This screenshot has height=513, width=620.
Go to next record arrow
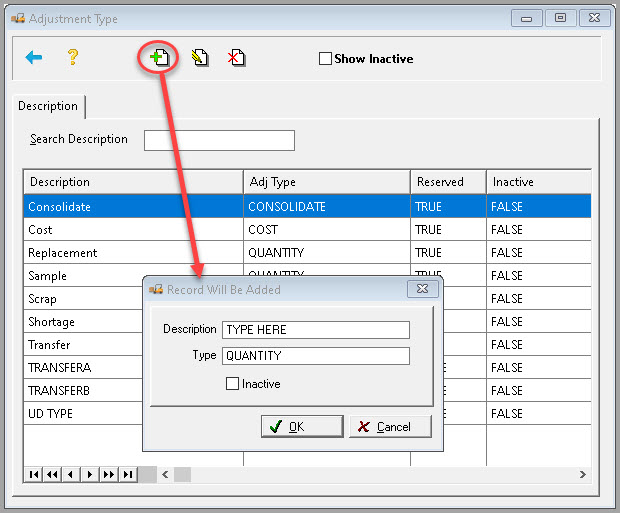[x=90, y=474]
